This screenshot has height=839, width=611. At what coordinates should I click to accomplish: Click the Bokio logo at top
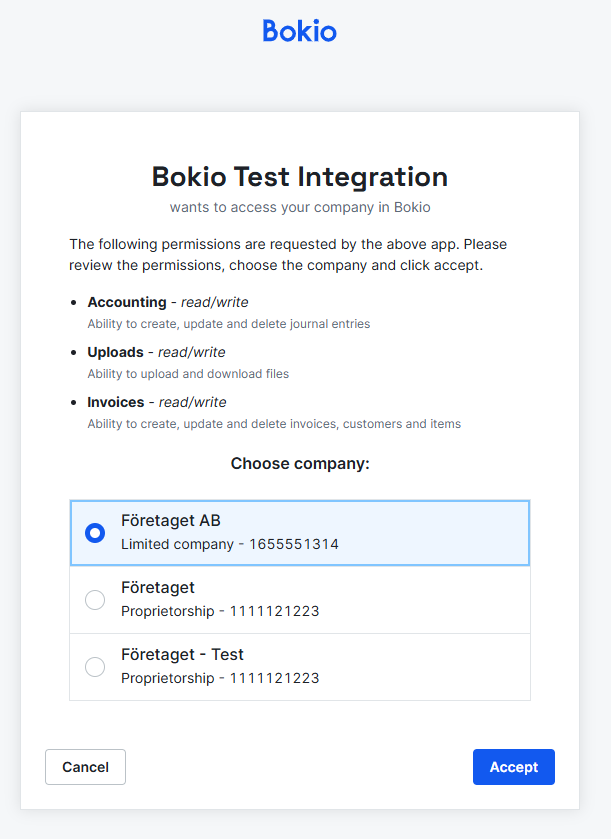click(300, 31)
